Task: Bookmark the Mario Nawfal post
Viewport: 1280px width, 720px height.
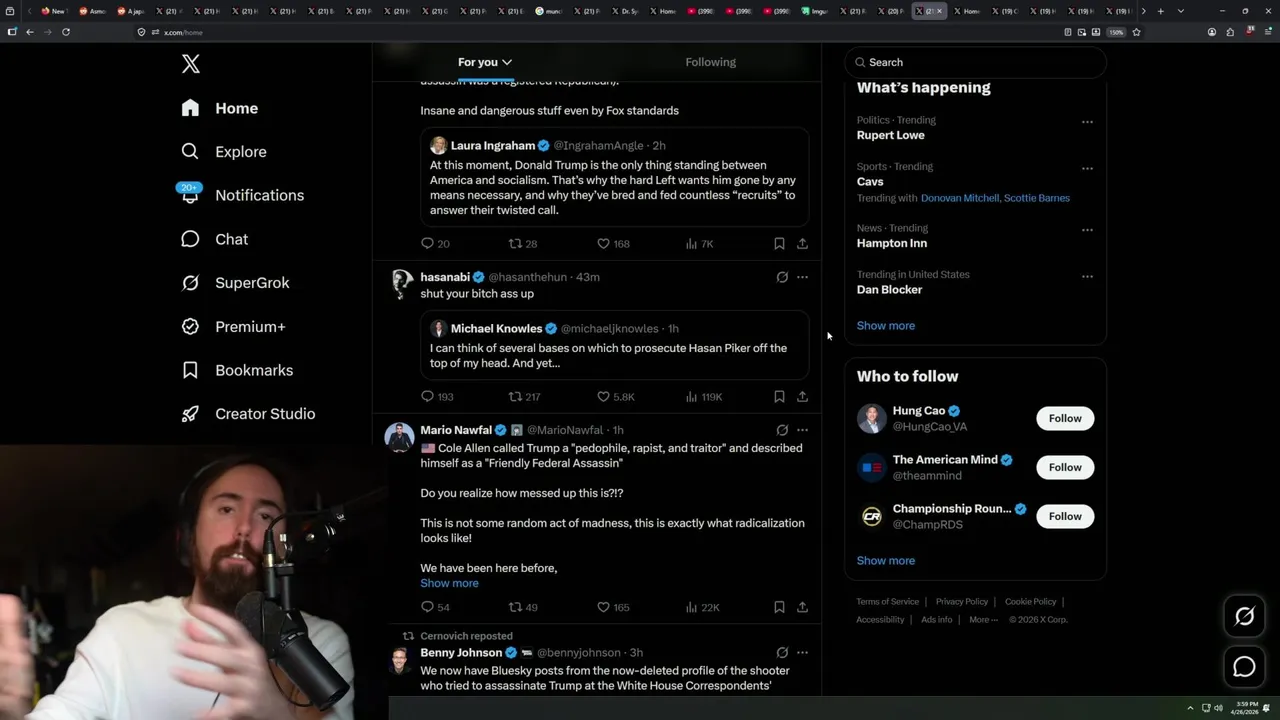Action: (779, 607)
